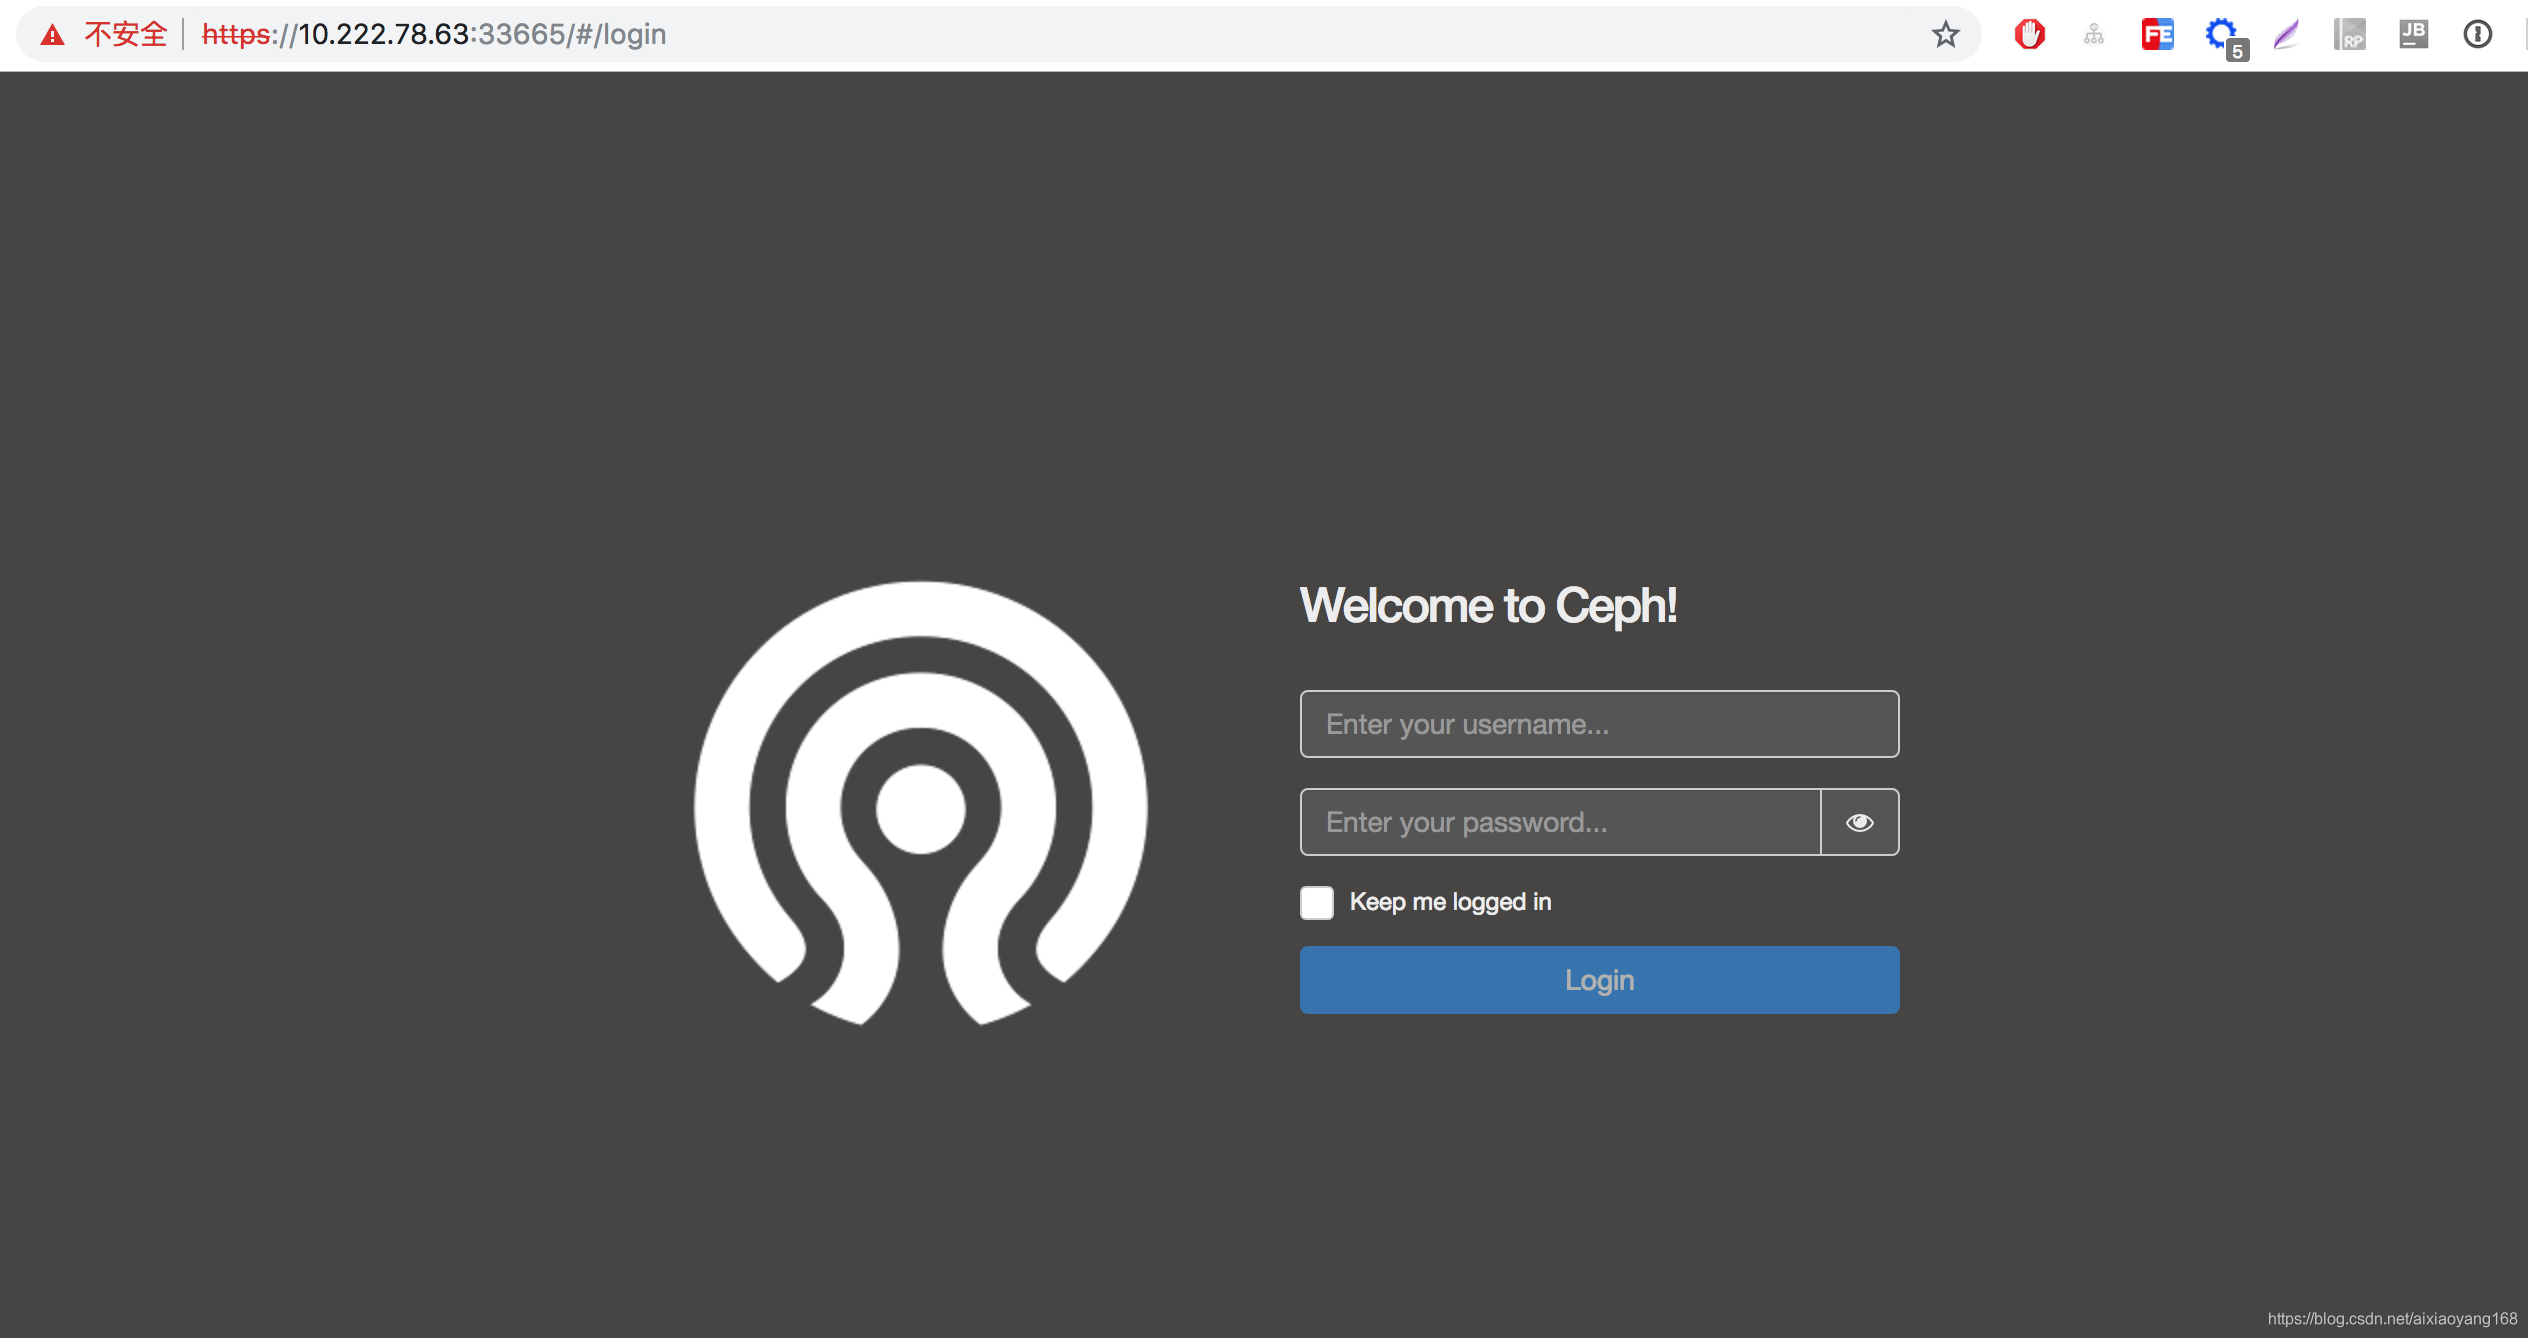This screenshot has width=2528, height=1338.
Task: Click the bookmark star in address bar
Action: 1945,35
